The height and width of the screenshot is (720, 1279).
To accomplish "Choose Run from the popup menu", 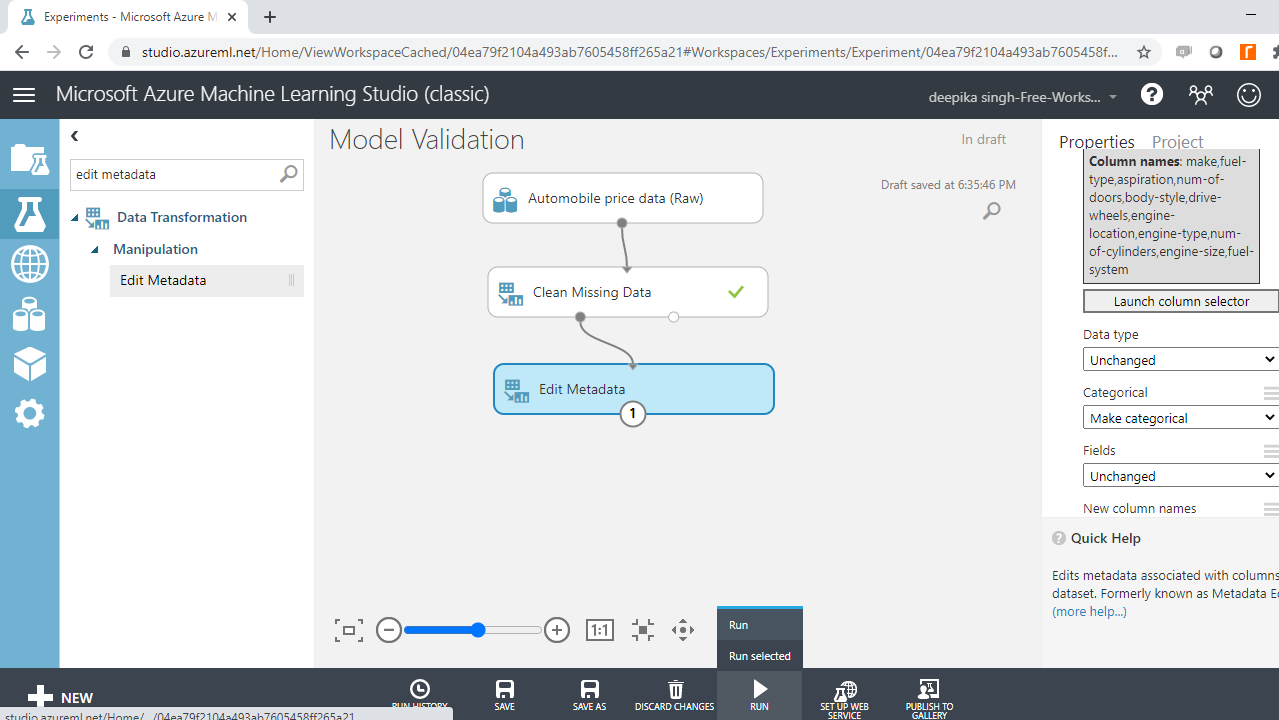I will click(x=760, y=625).
